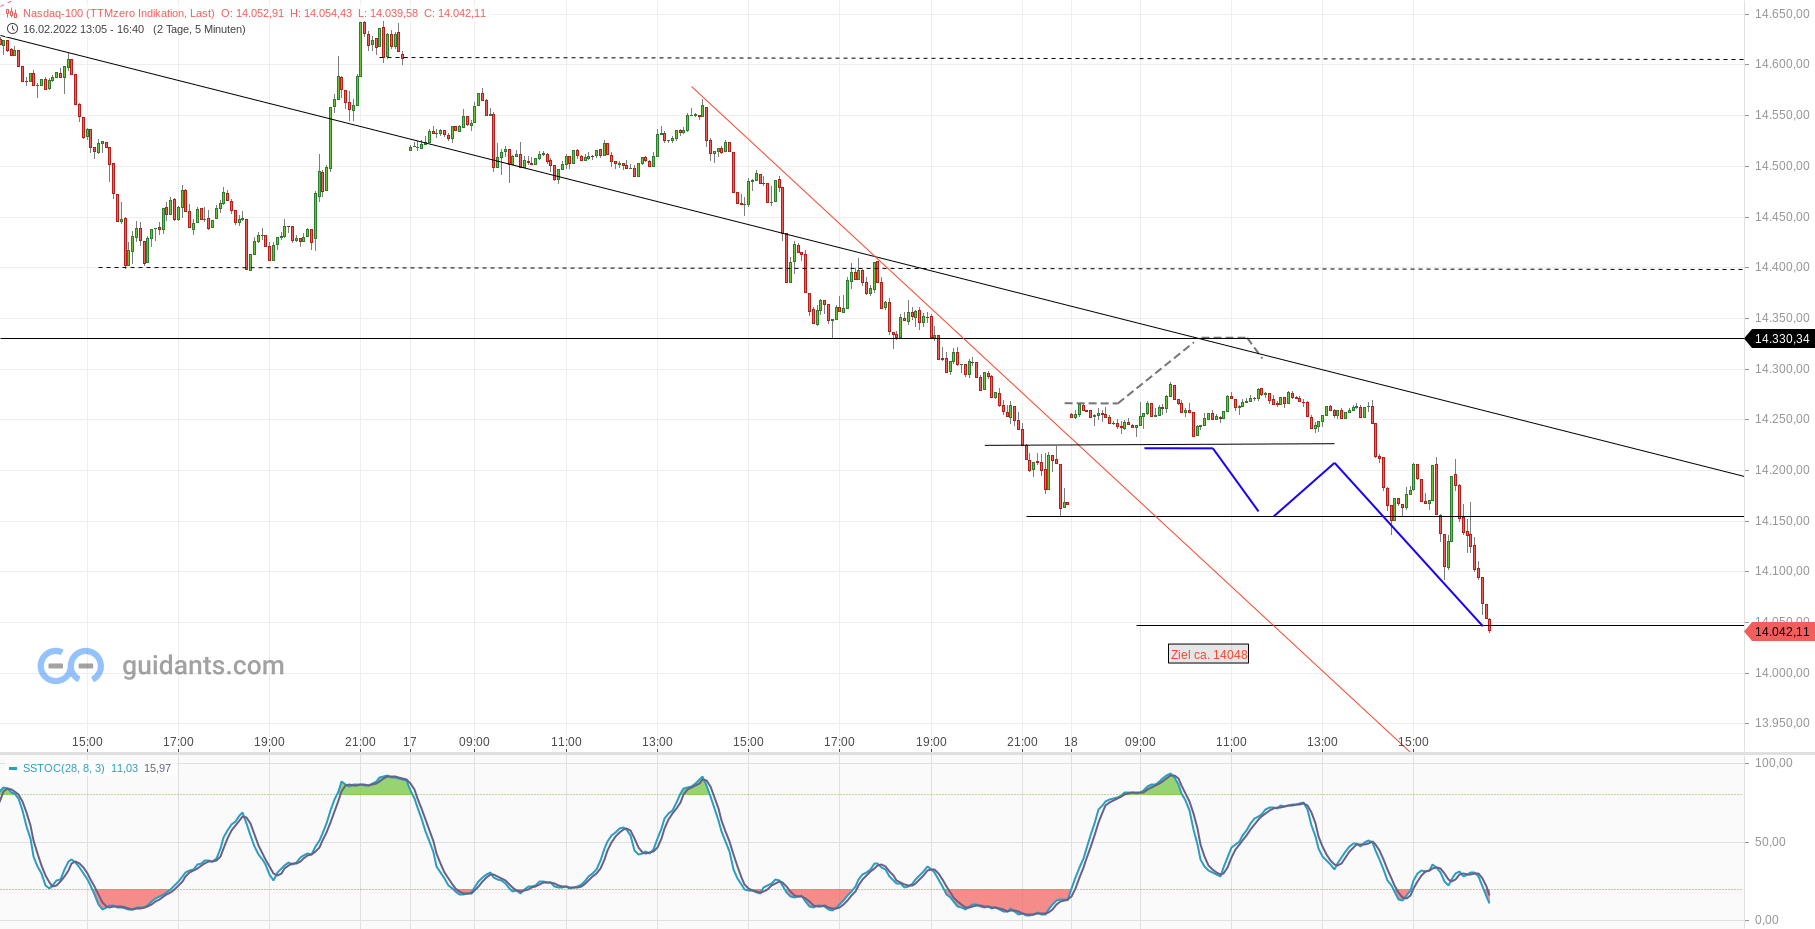This screenshot has width=1815, height=929.
Task: Select the candlestick chart symbol icon
Action: click(x=10, y=15)
